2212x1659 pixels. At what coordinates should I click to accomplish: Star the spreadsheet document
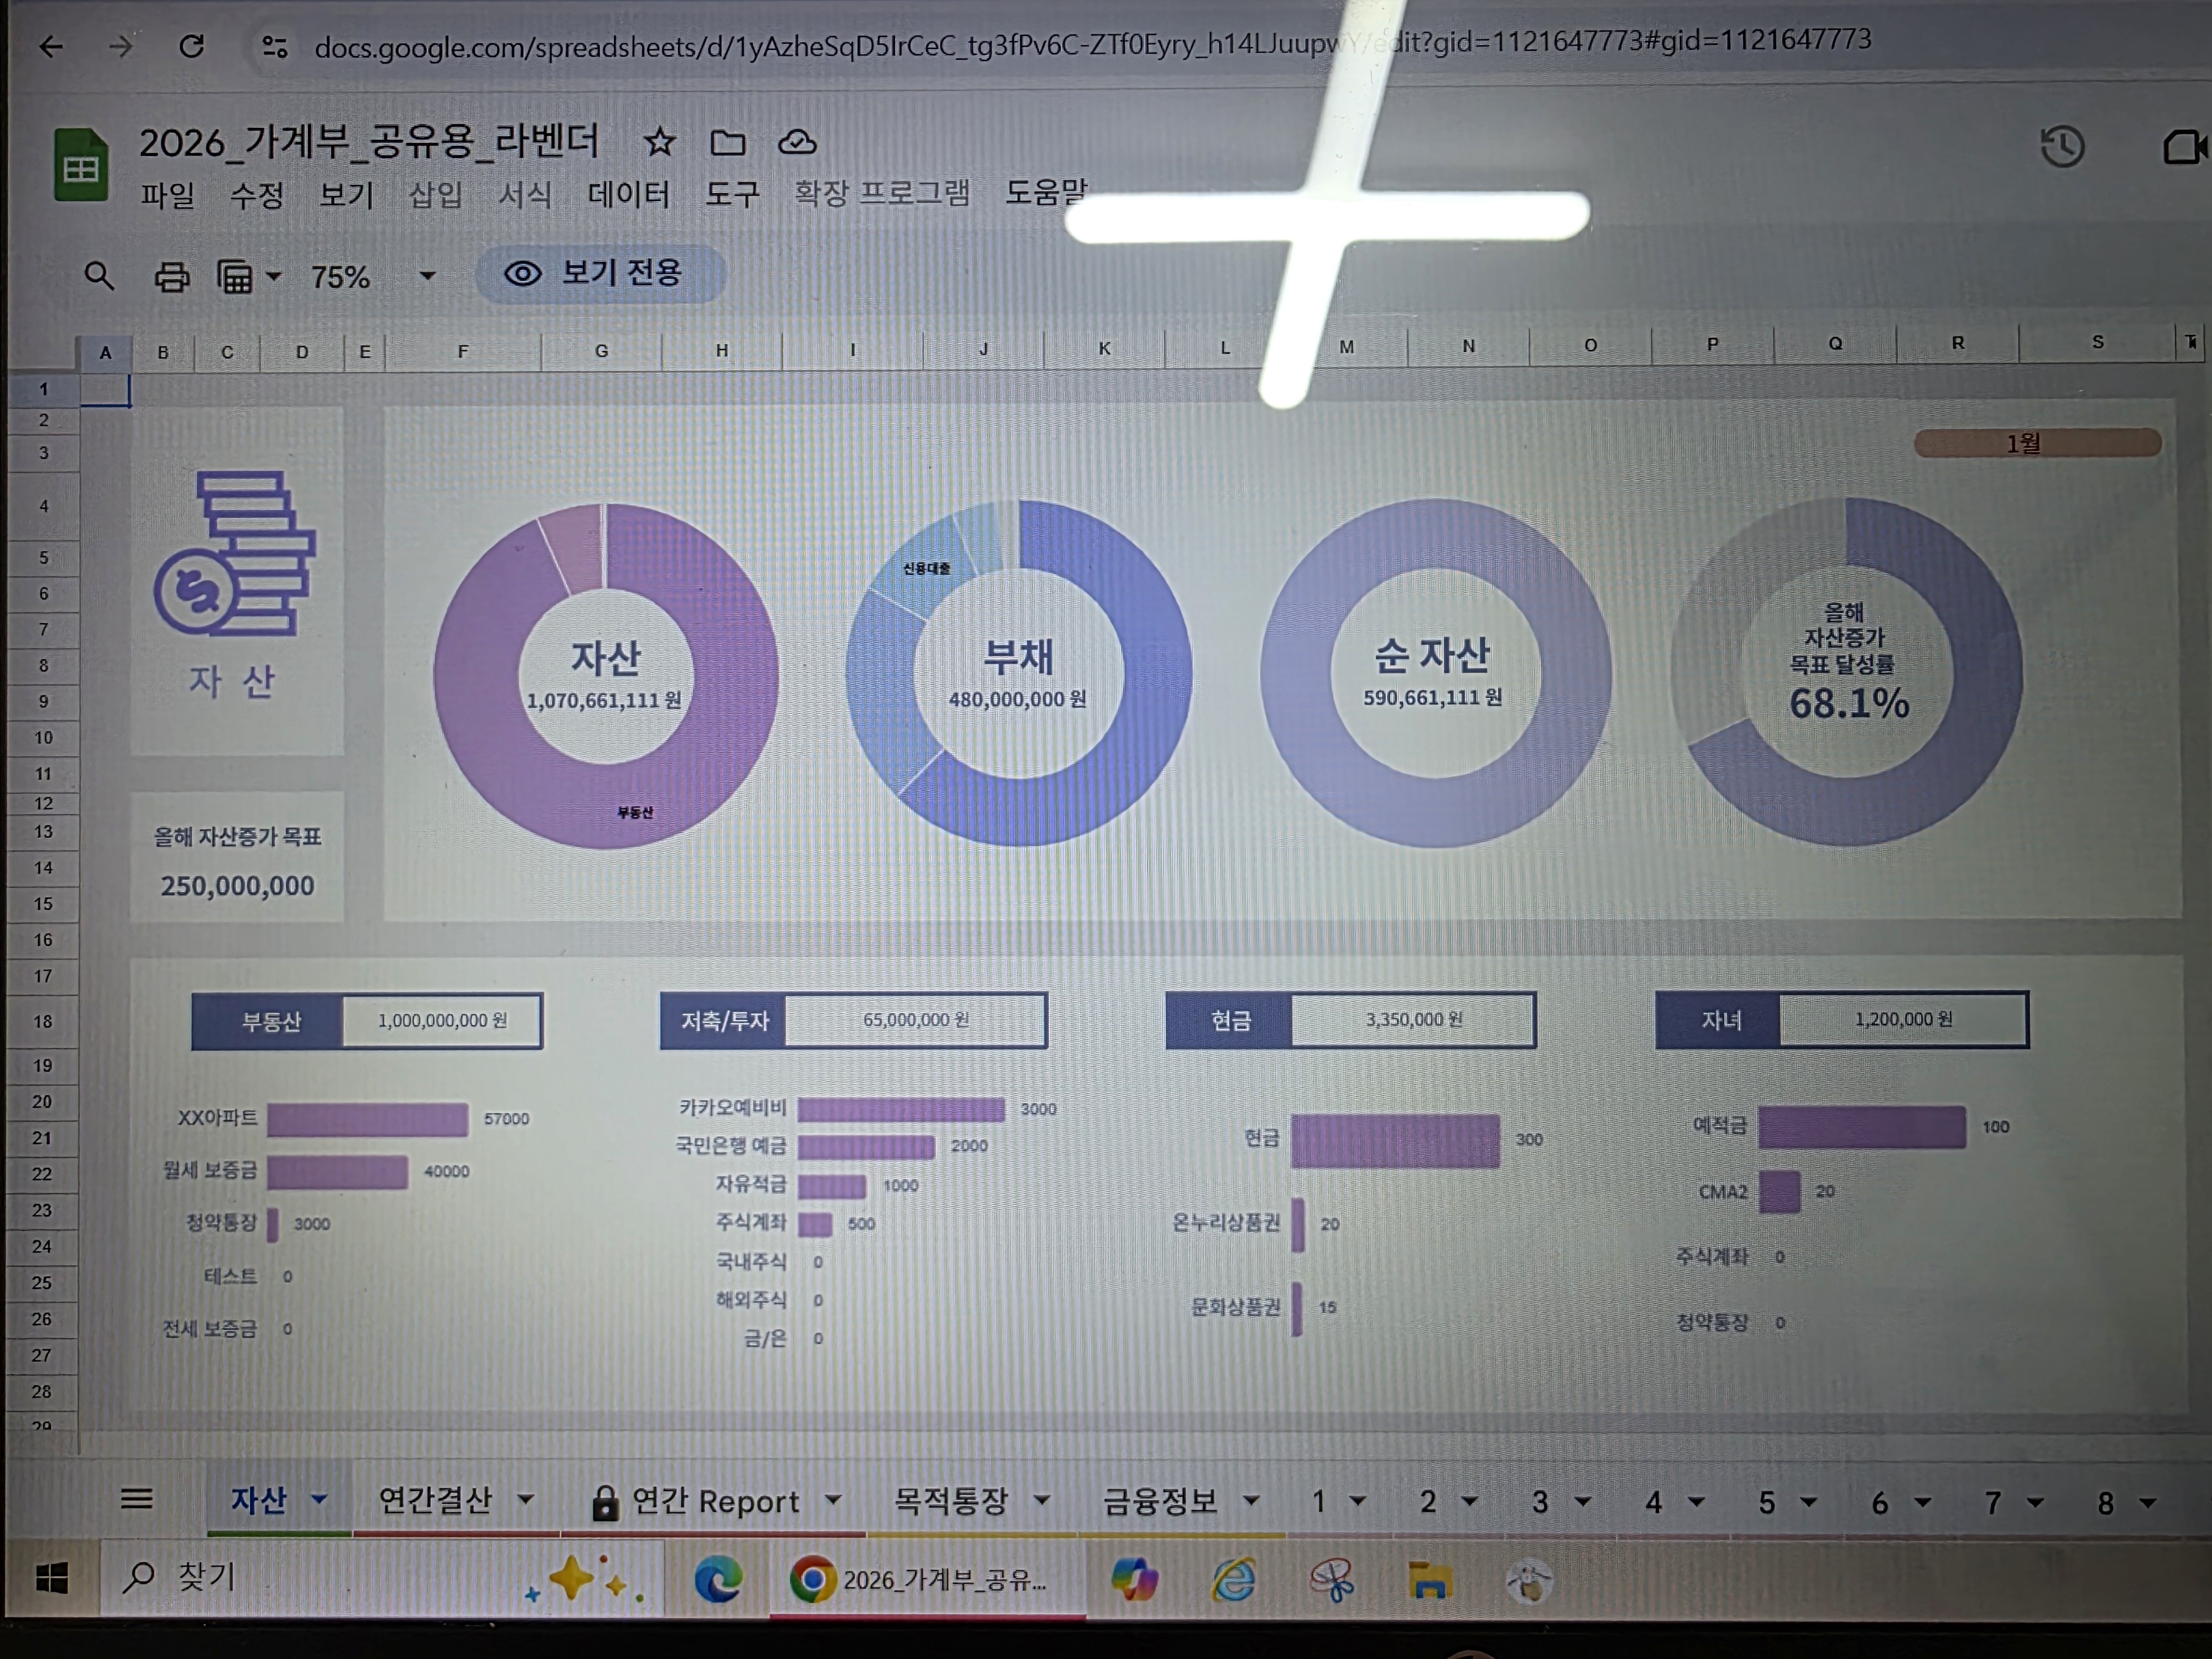click(659, 142)
